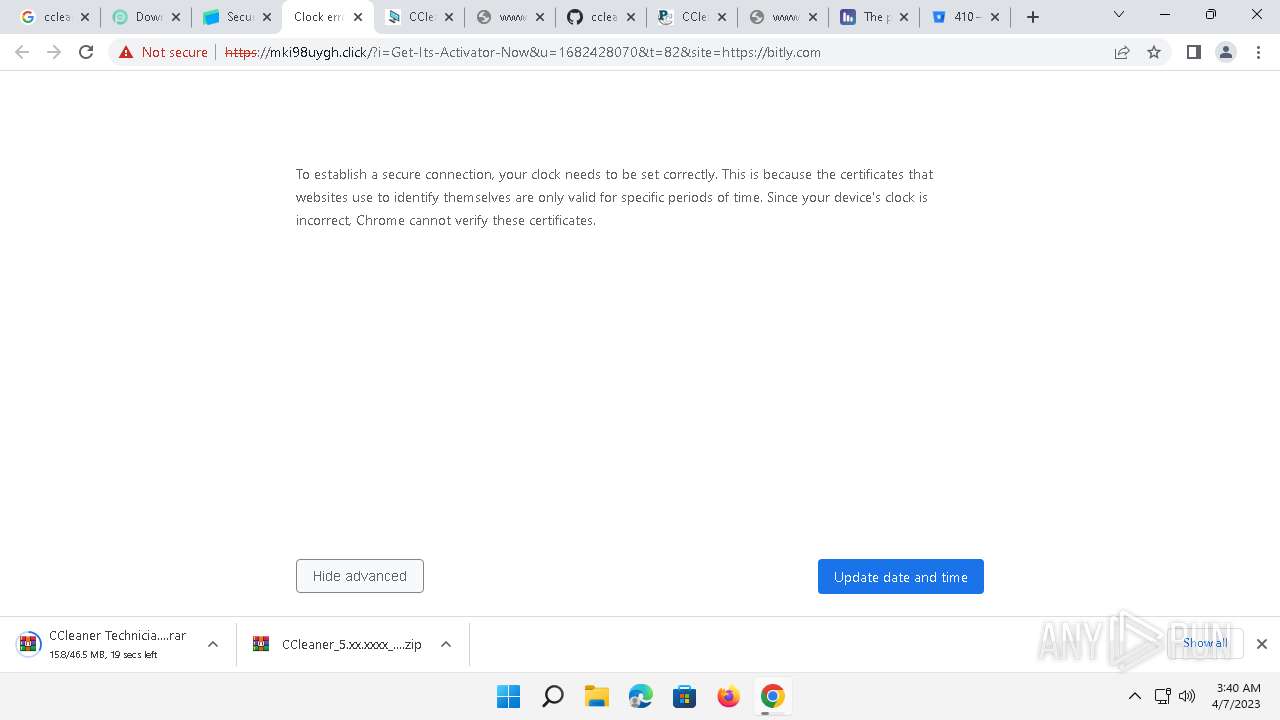
Task: Click the forward navigation arrow
Action: (x=54, y=52)
